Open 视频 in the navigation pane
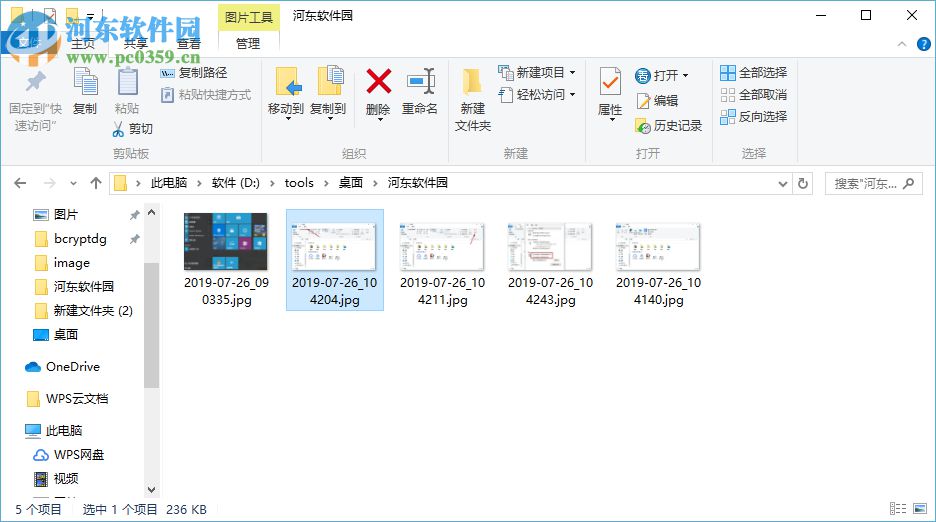This screenshot has width=936, height=522. click(x=66, y=478)
